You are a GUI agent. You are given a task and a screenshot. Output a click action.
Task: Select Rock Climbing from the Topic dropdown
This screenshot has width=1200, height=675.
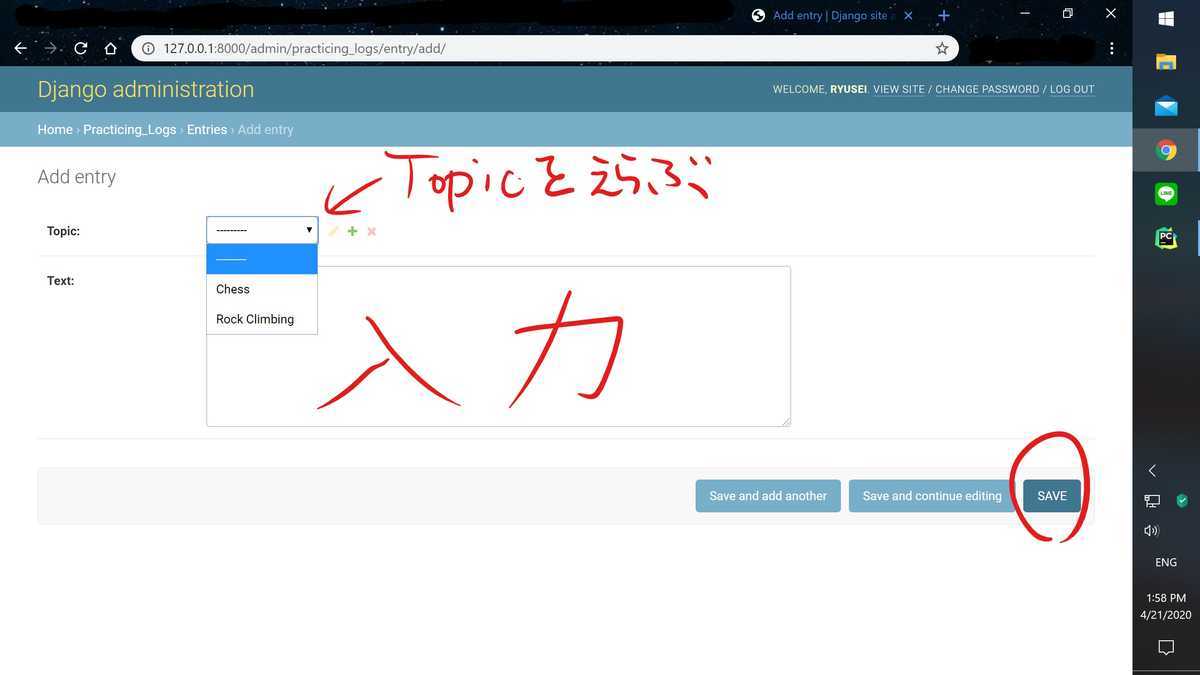(x=254, y=319)
